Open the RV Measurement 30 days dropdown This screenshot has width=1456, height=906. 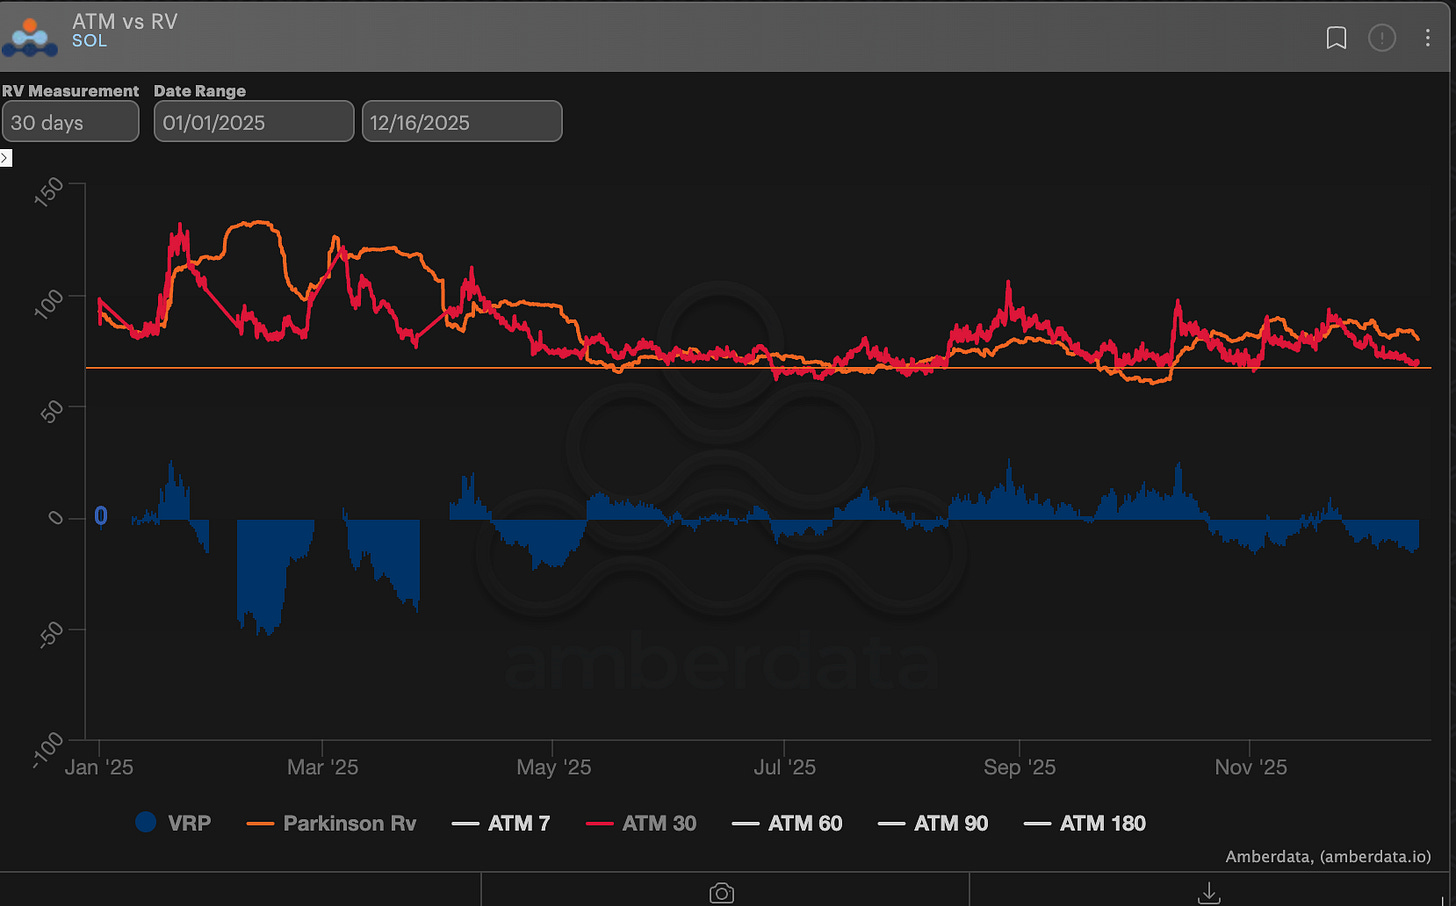click(70, 121)
